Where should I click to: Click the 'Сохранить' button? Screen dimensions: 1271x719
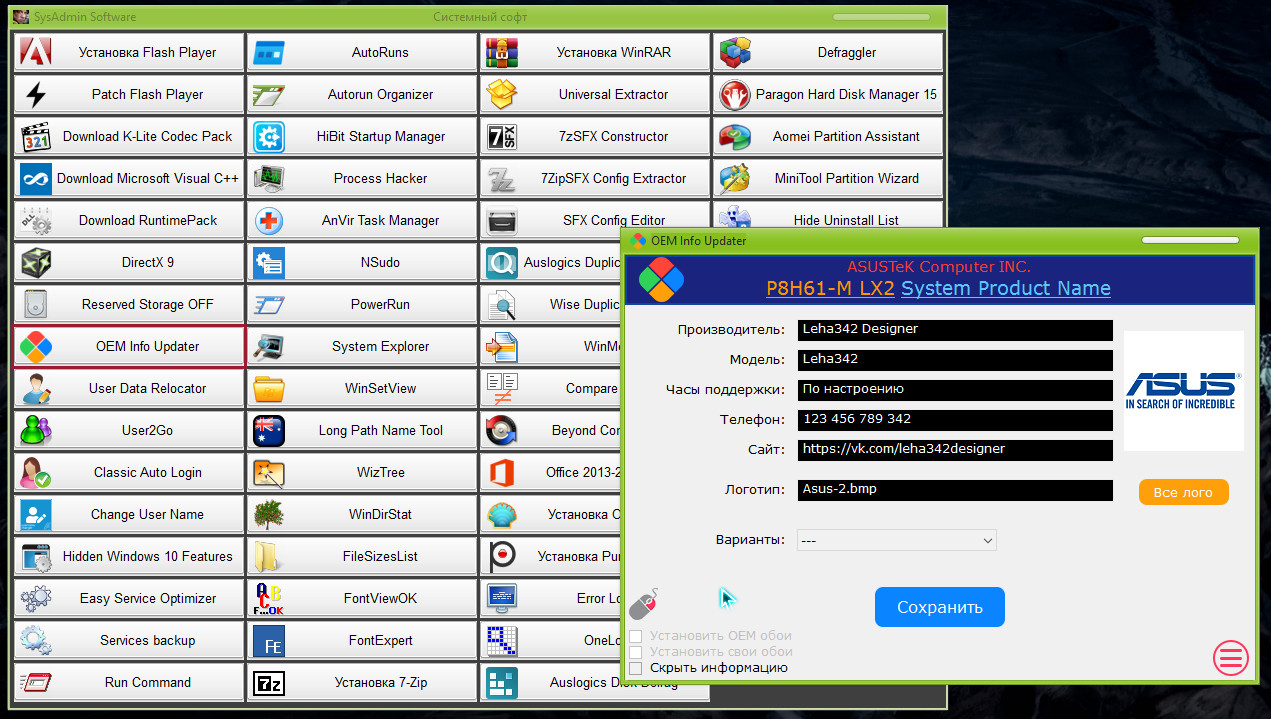coord(939,607)
